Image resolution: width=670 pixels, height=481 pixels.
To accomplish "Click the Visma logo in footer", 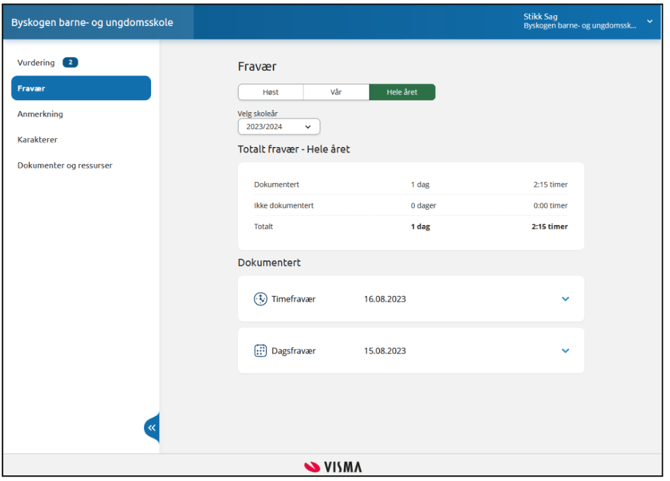I will (334, 467).
